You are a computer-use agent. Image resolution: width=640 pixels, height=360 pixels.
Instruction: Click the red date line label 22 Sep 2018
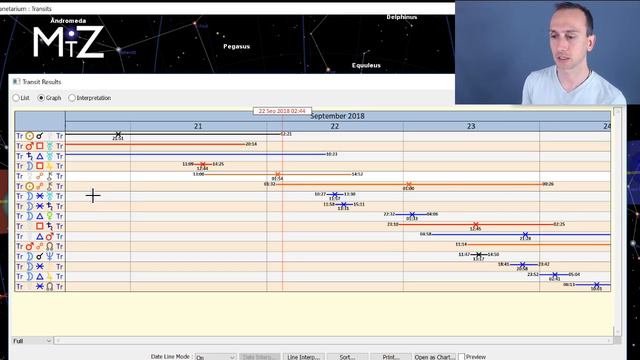pyautogui.click(x=282, y=111)
